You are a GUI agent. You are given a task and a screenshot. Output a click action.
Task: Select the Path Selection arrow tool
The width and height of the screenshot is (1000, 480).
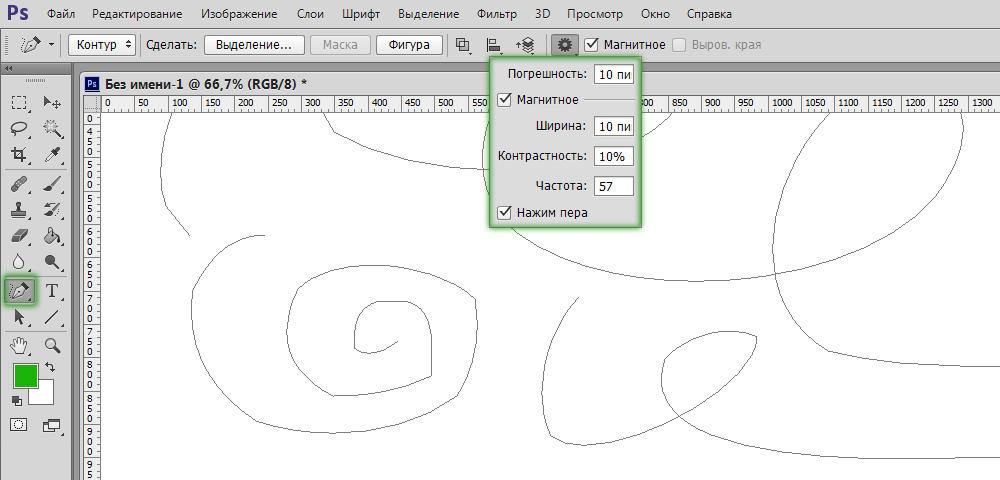click(x=20, y=317)
